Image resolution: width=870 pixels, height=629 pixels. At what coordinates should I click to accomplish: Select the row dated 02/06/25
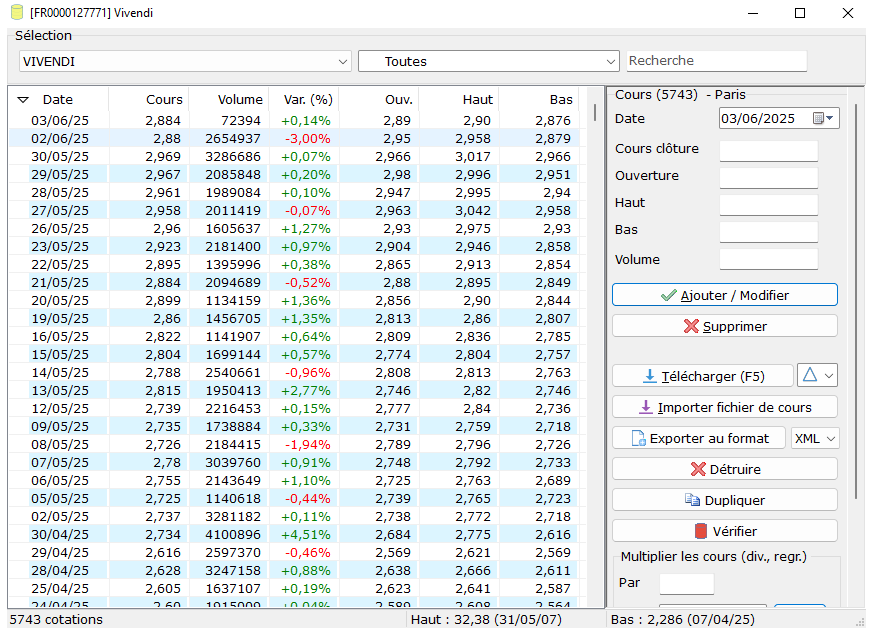point(294,138)
